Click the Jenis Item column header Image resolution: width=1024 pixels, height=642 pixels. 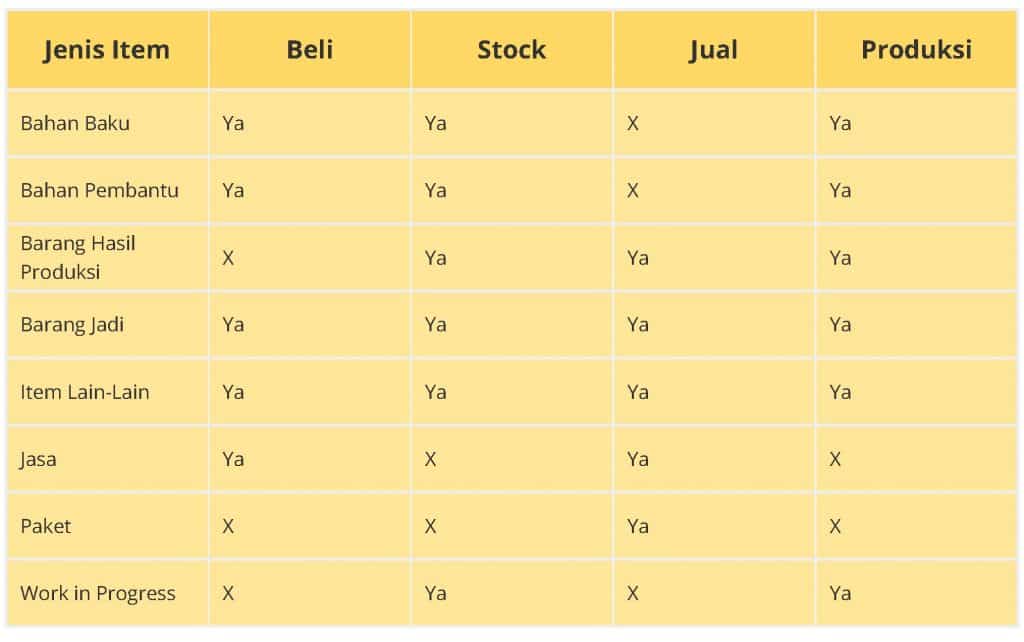click(x=107, y=50)
